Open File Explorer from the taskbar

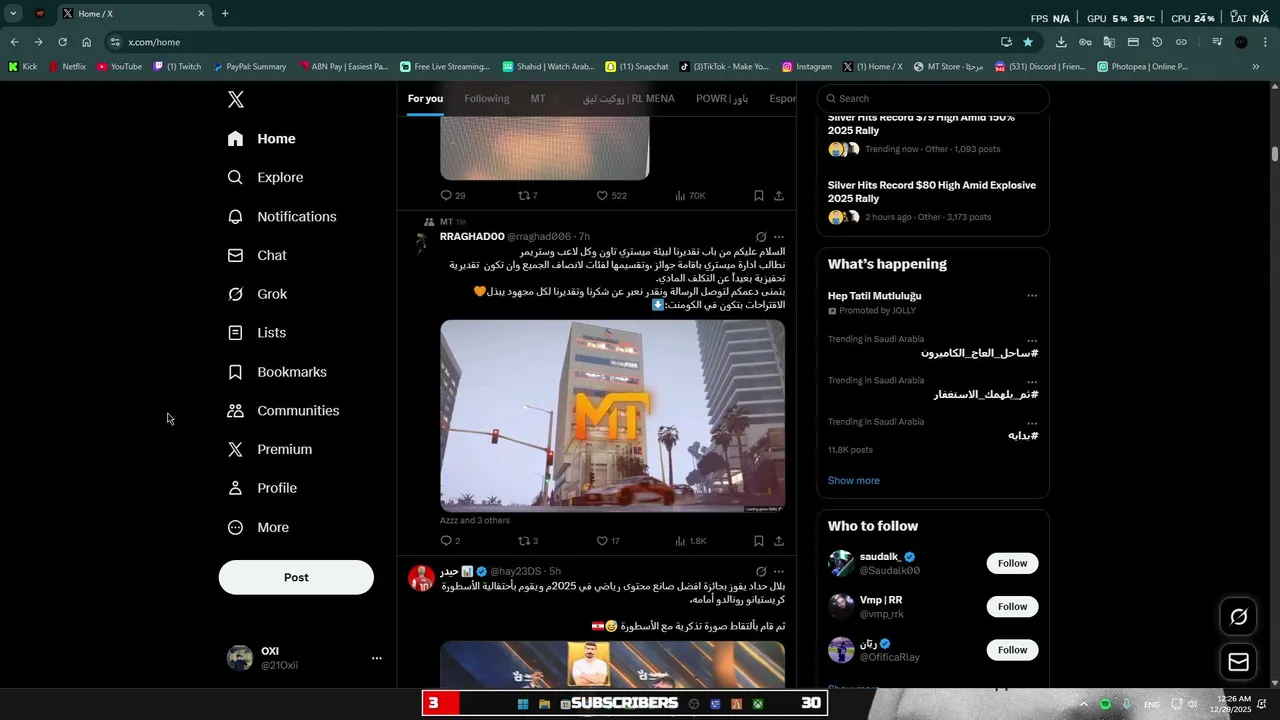[544, 704]
